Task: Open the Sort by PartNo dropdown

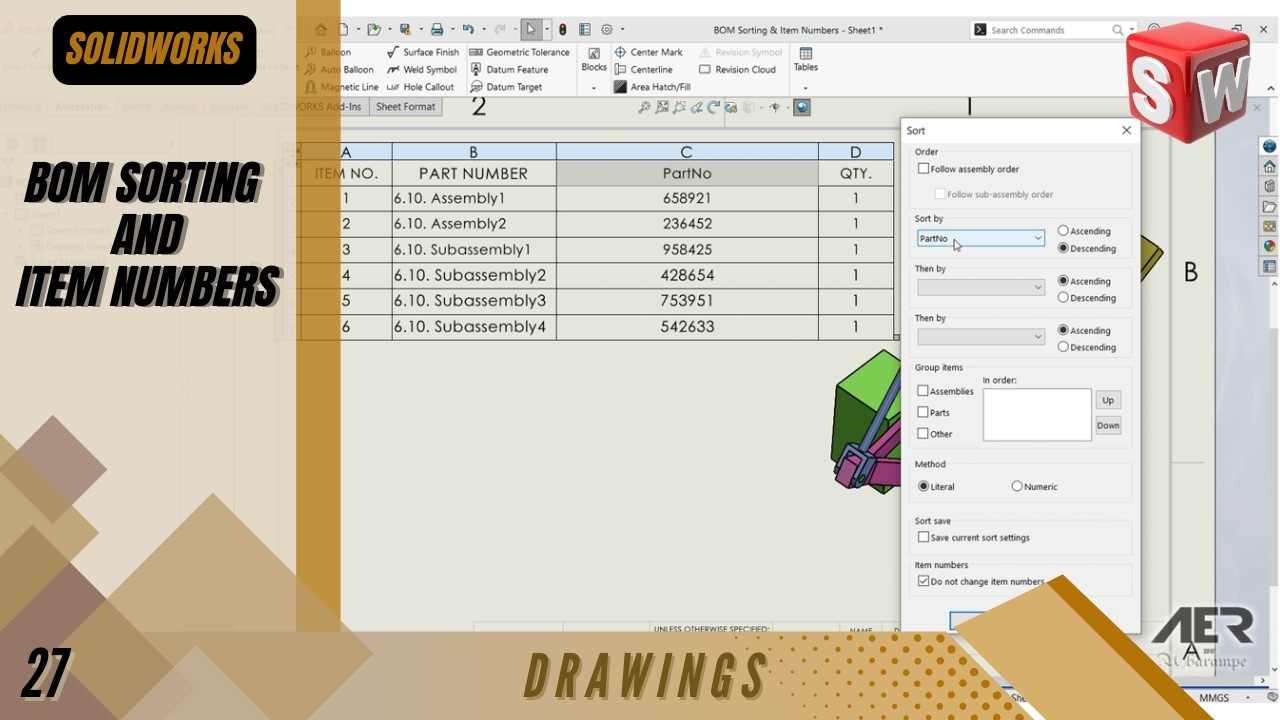Action: coord(981,238)
